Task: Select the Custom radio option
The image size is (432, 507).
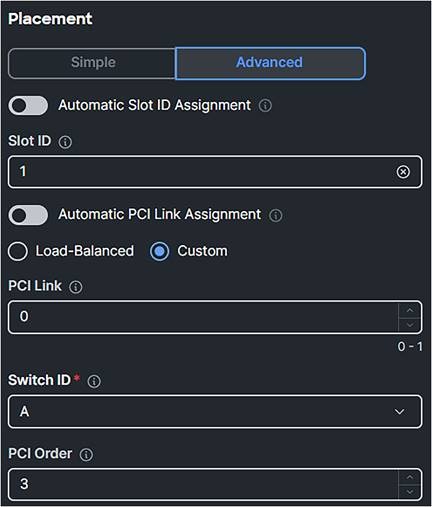Action: (159, 251)
